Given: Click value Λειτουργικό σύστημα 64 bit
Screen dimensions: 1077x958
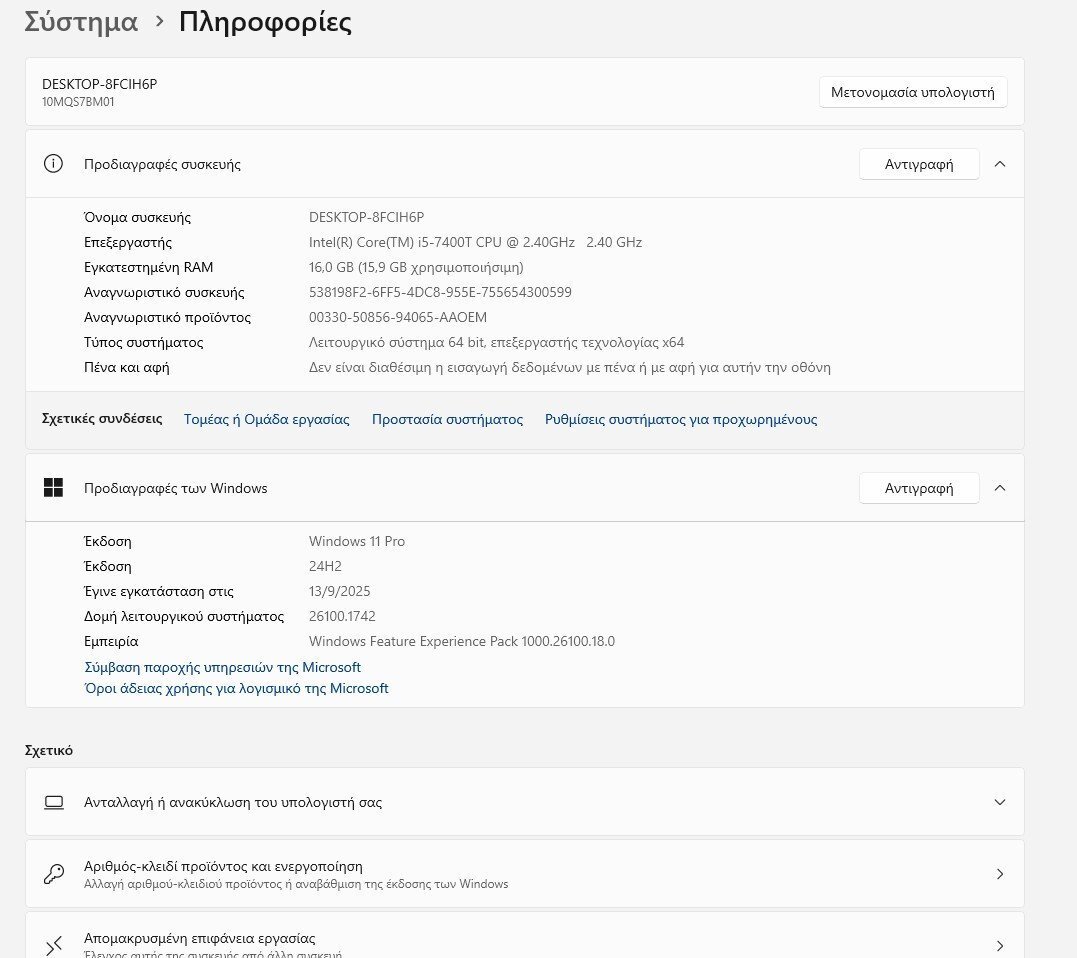Looking at the screenshot, I should (x=497, y=342).
